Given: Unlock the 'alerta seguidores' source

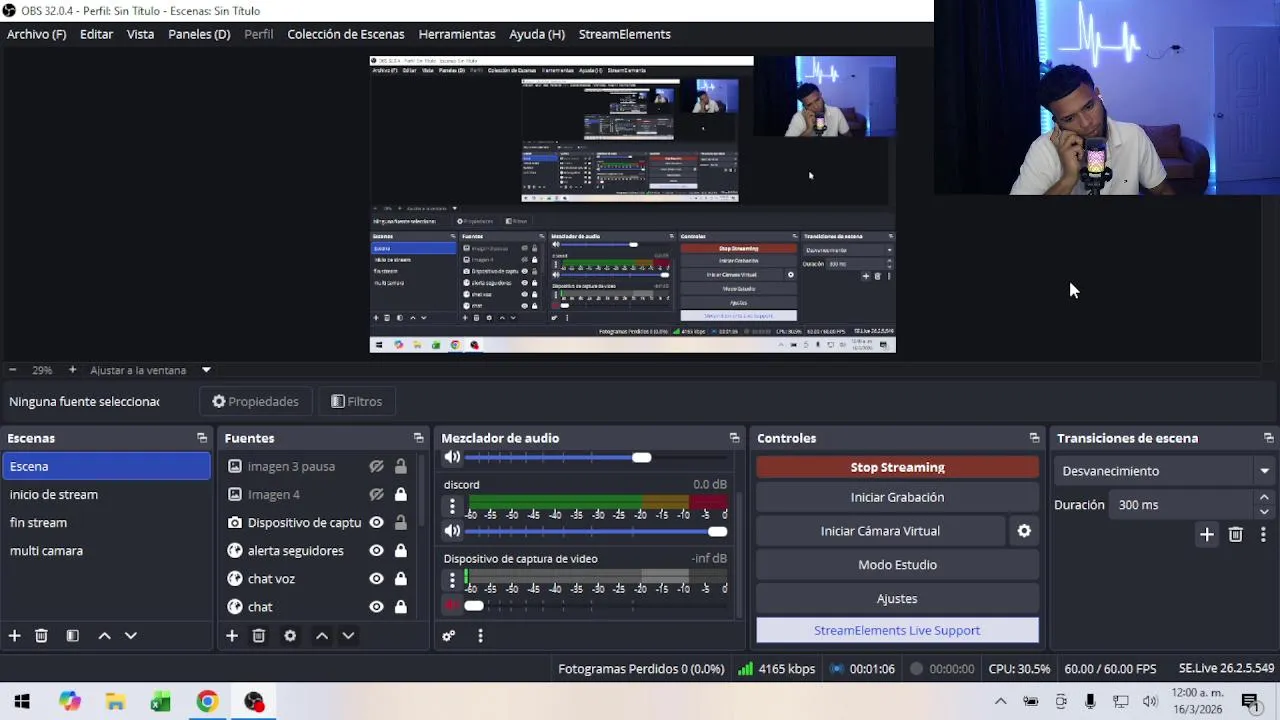Looking at the screenshot, I should 400,550.
